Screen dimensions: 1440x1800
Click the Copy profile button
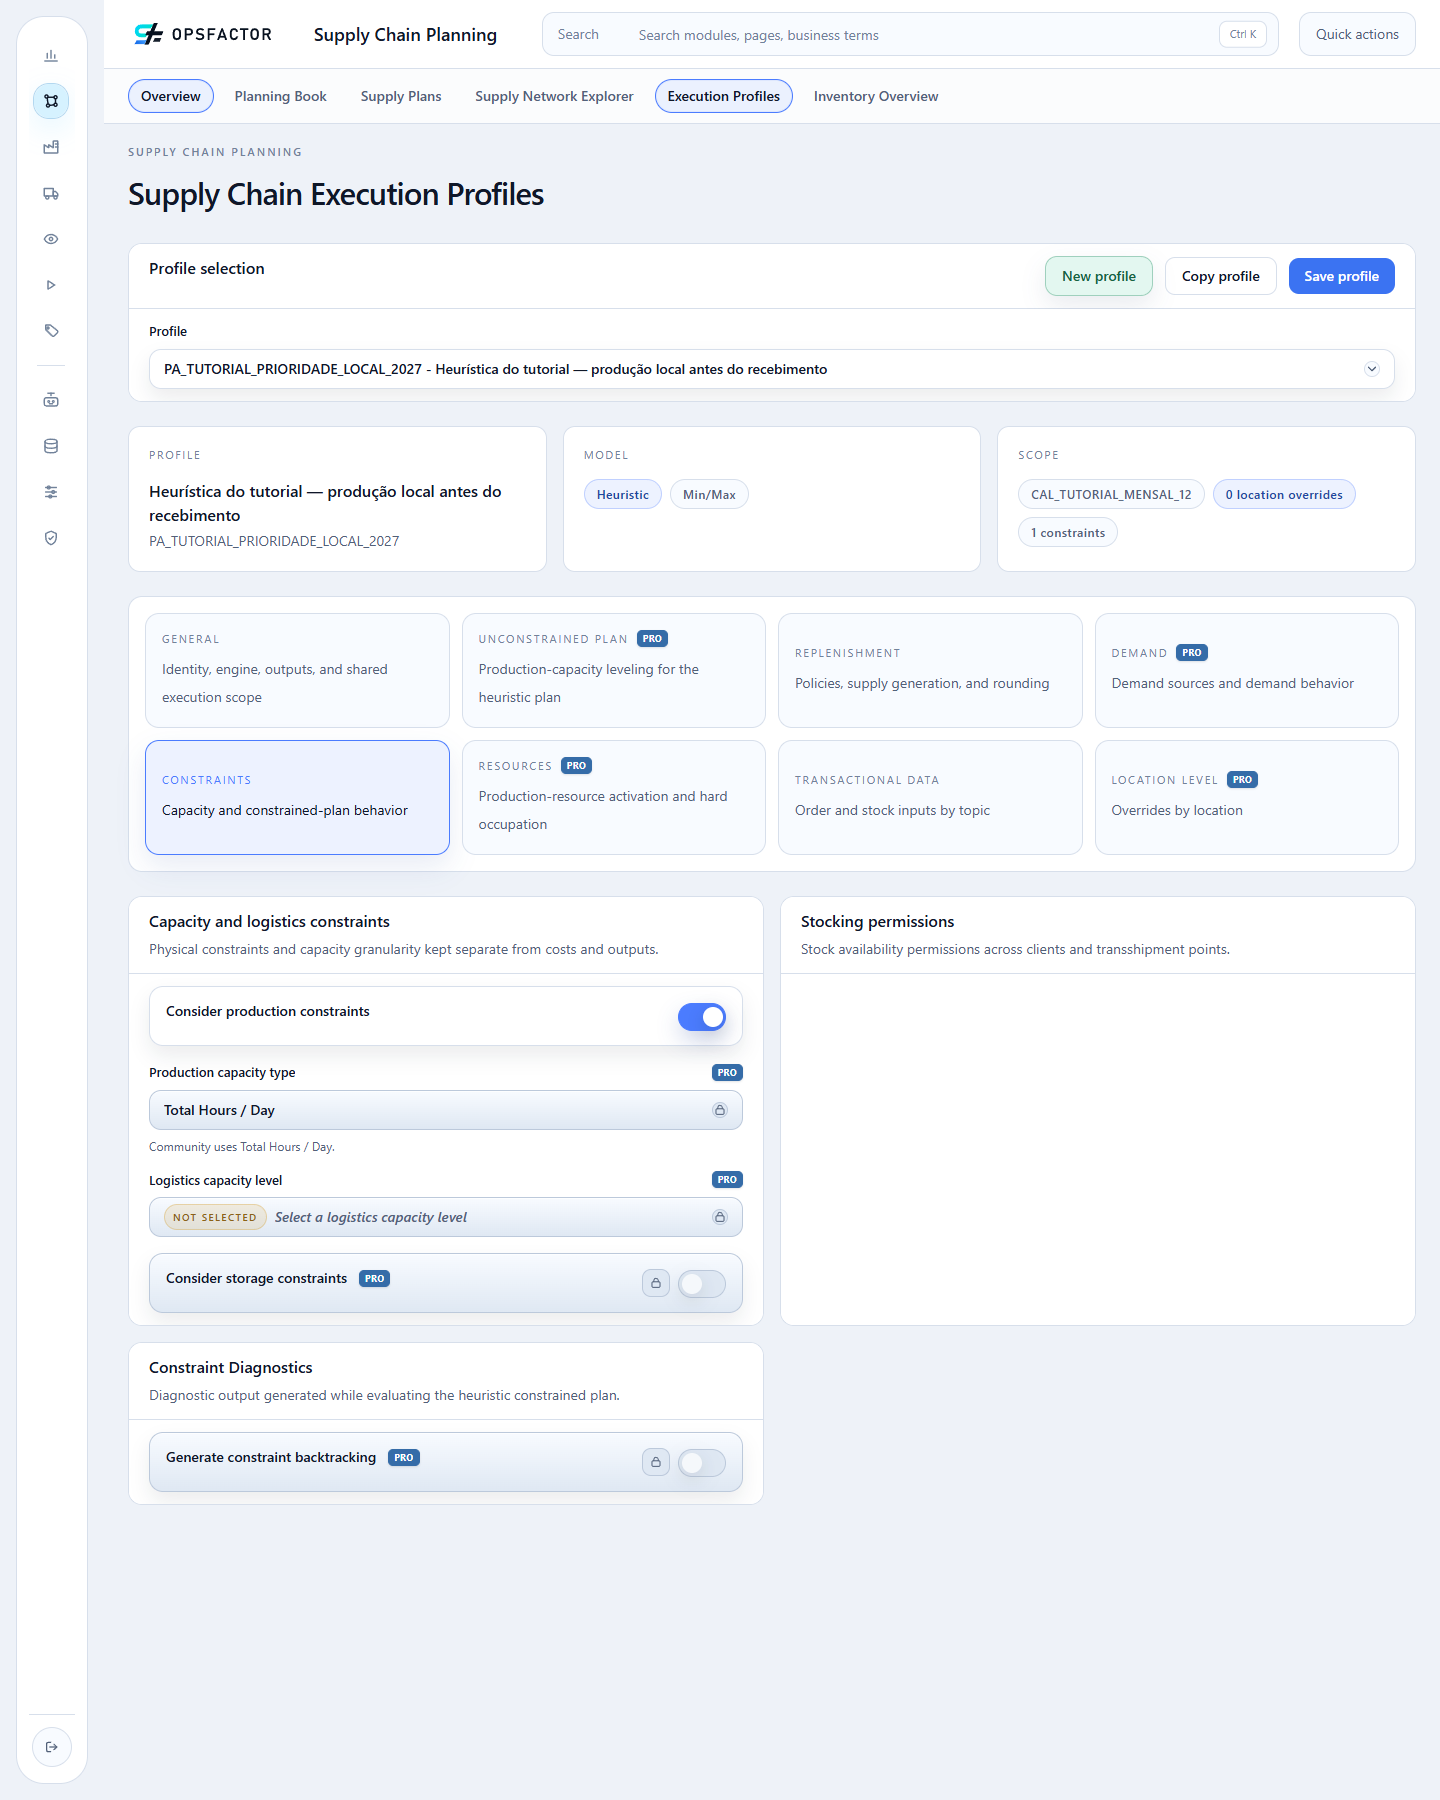tap(1221, 276)
